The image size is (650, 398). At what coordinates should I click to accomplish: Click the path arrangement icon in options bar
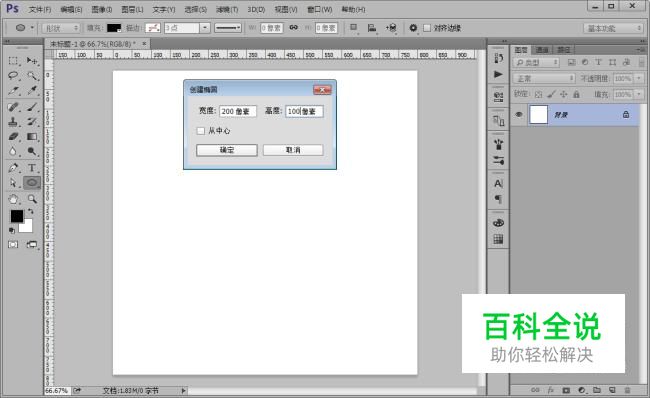(391, 28)
